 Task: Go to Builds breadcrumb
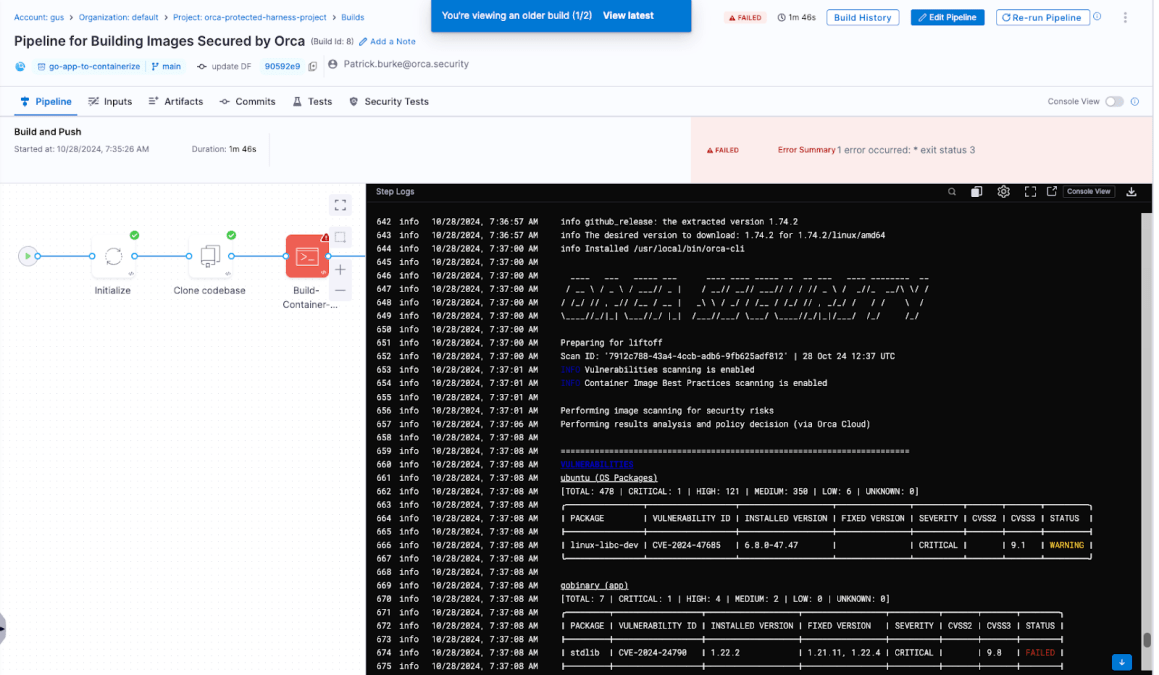353,17
